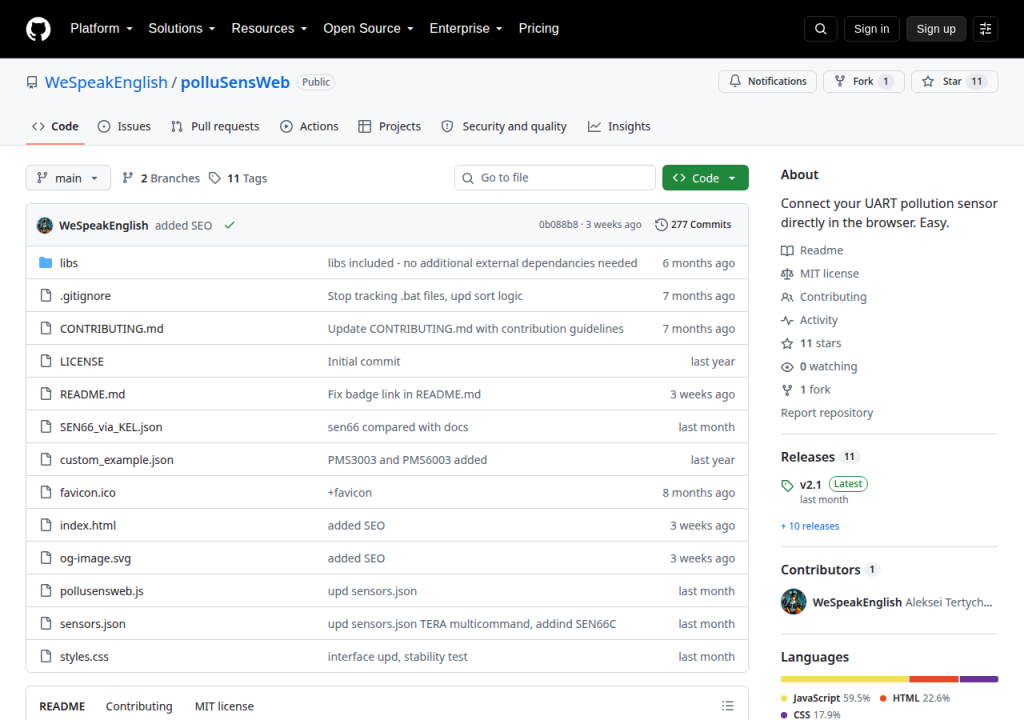The width and height of the screenshot is (1024, 720).
Task: Switch to the Pull requests tab
Action: pos(215,126)
